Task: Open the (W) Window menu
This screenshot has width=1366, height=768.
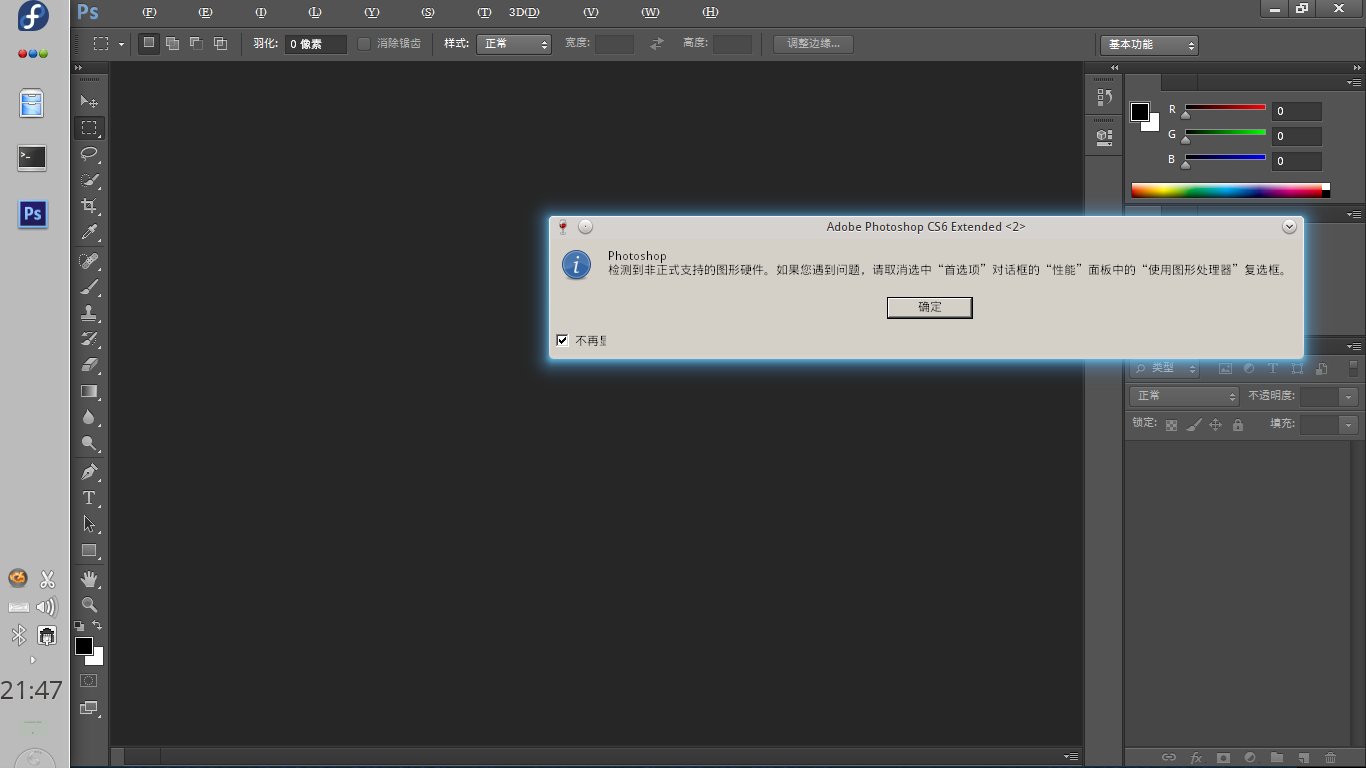Action: (x=650, y=12)
